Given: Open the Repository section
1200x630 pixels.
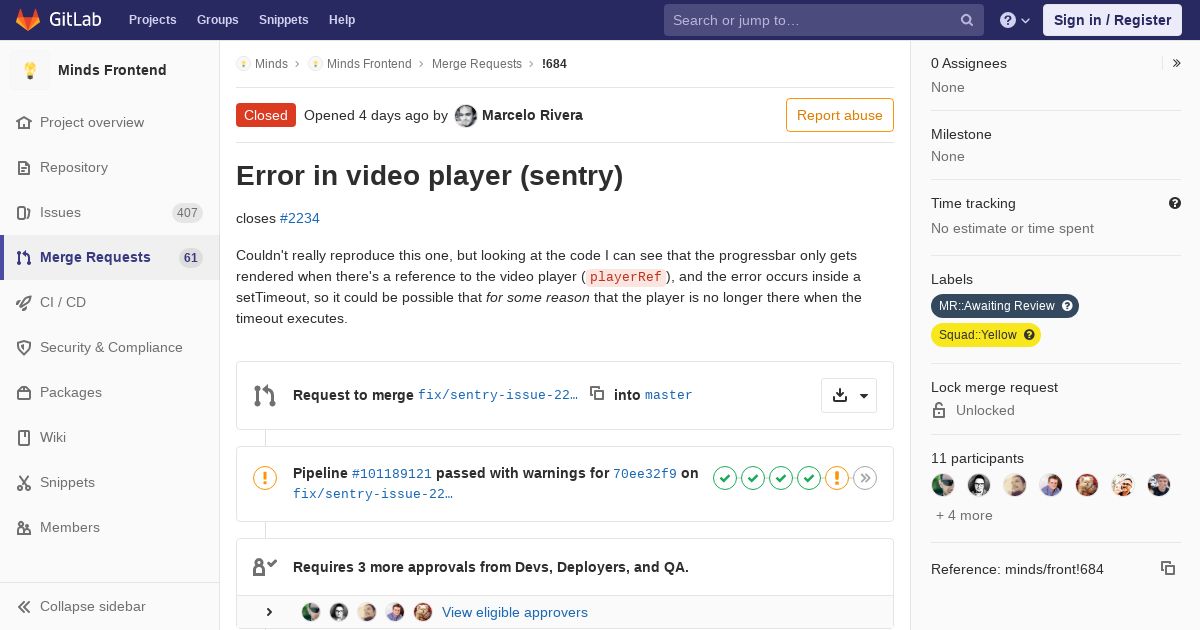Looking at the screenshot, I should point(74,167).
